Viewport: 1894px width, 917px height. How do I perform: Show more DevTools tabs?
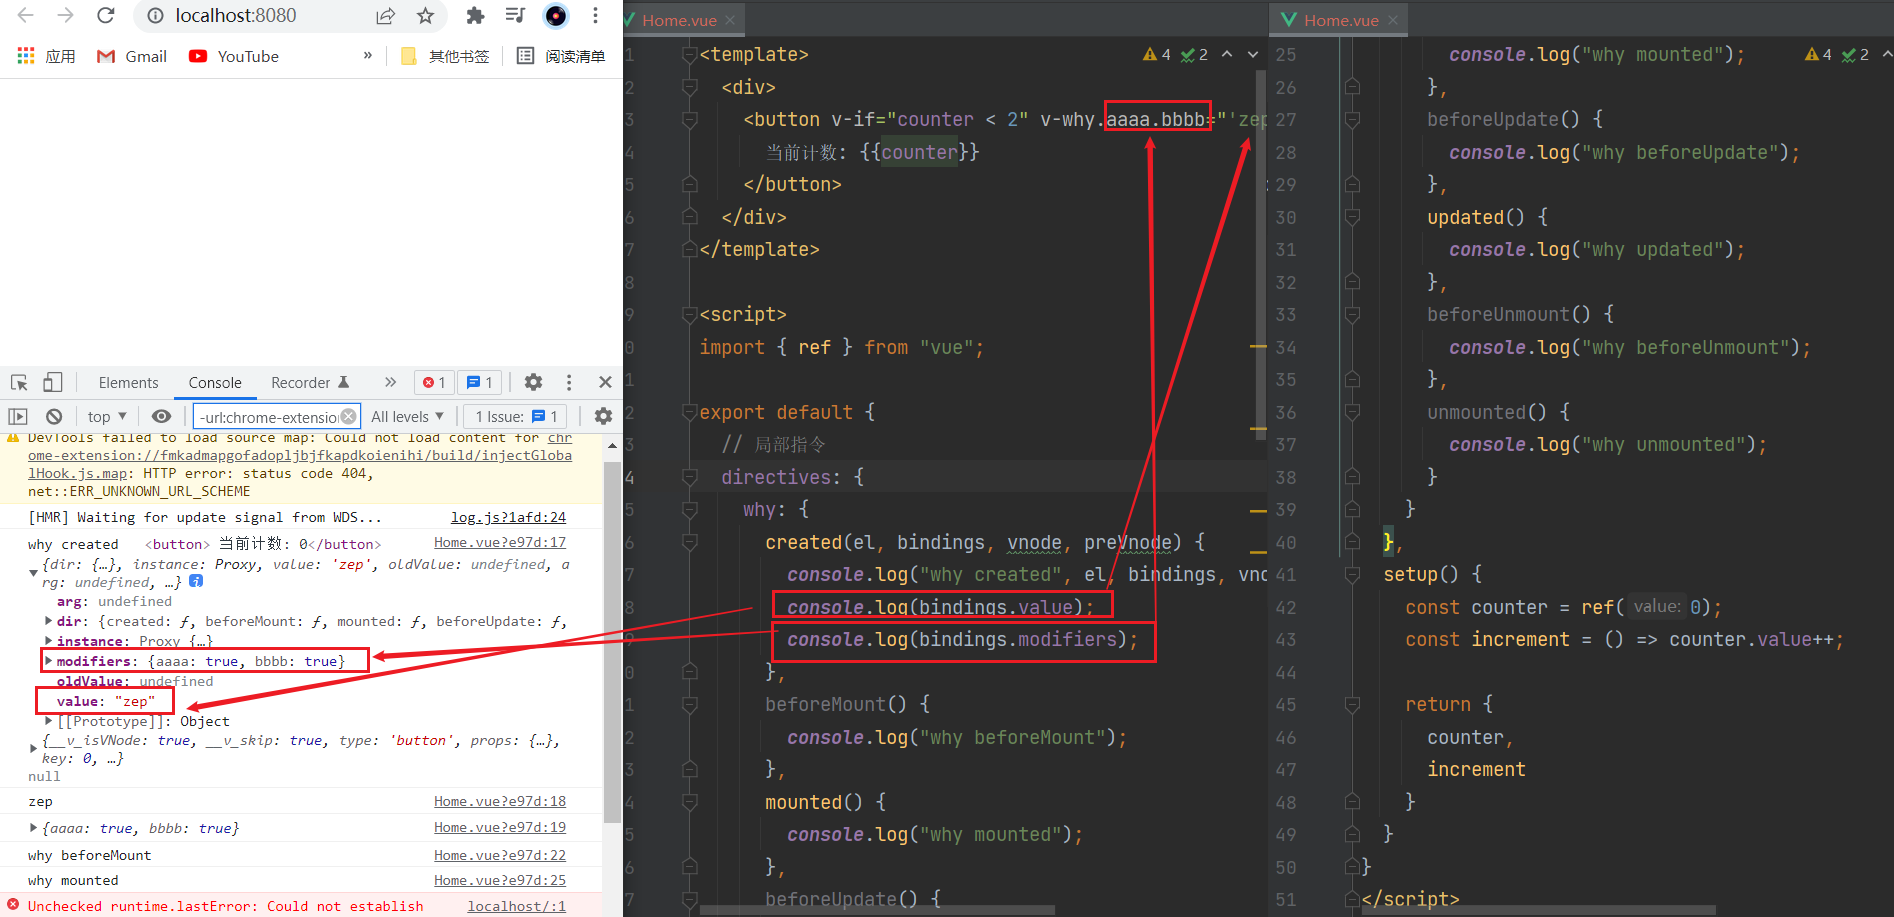pos(390,382)
